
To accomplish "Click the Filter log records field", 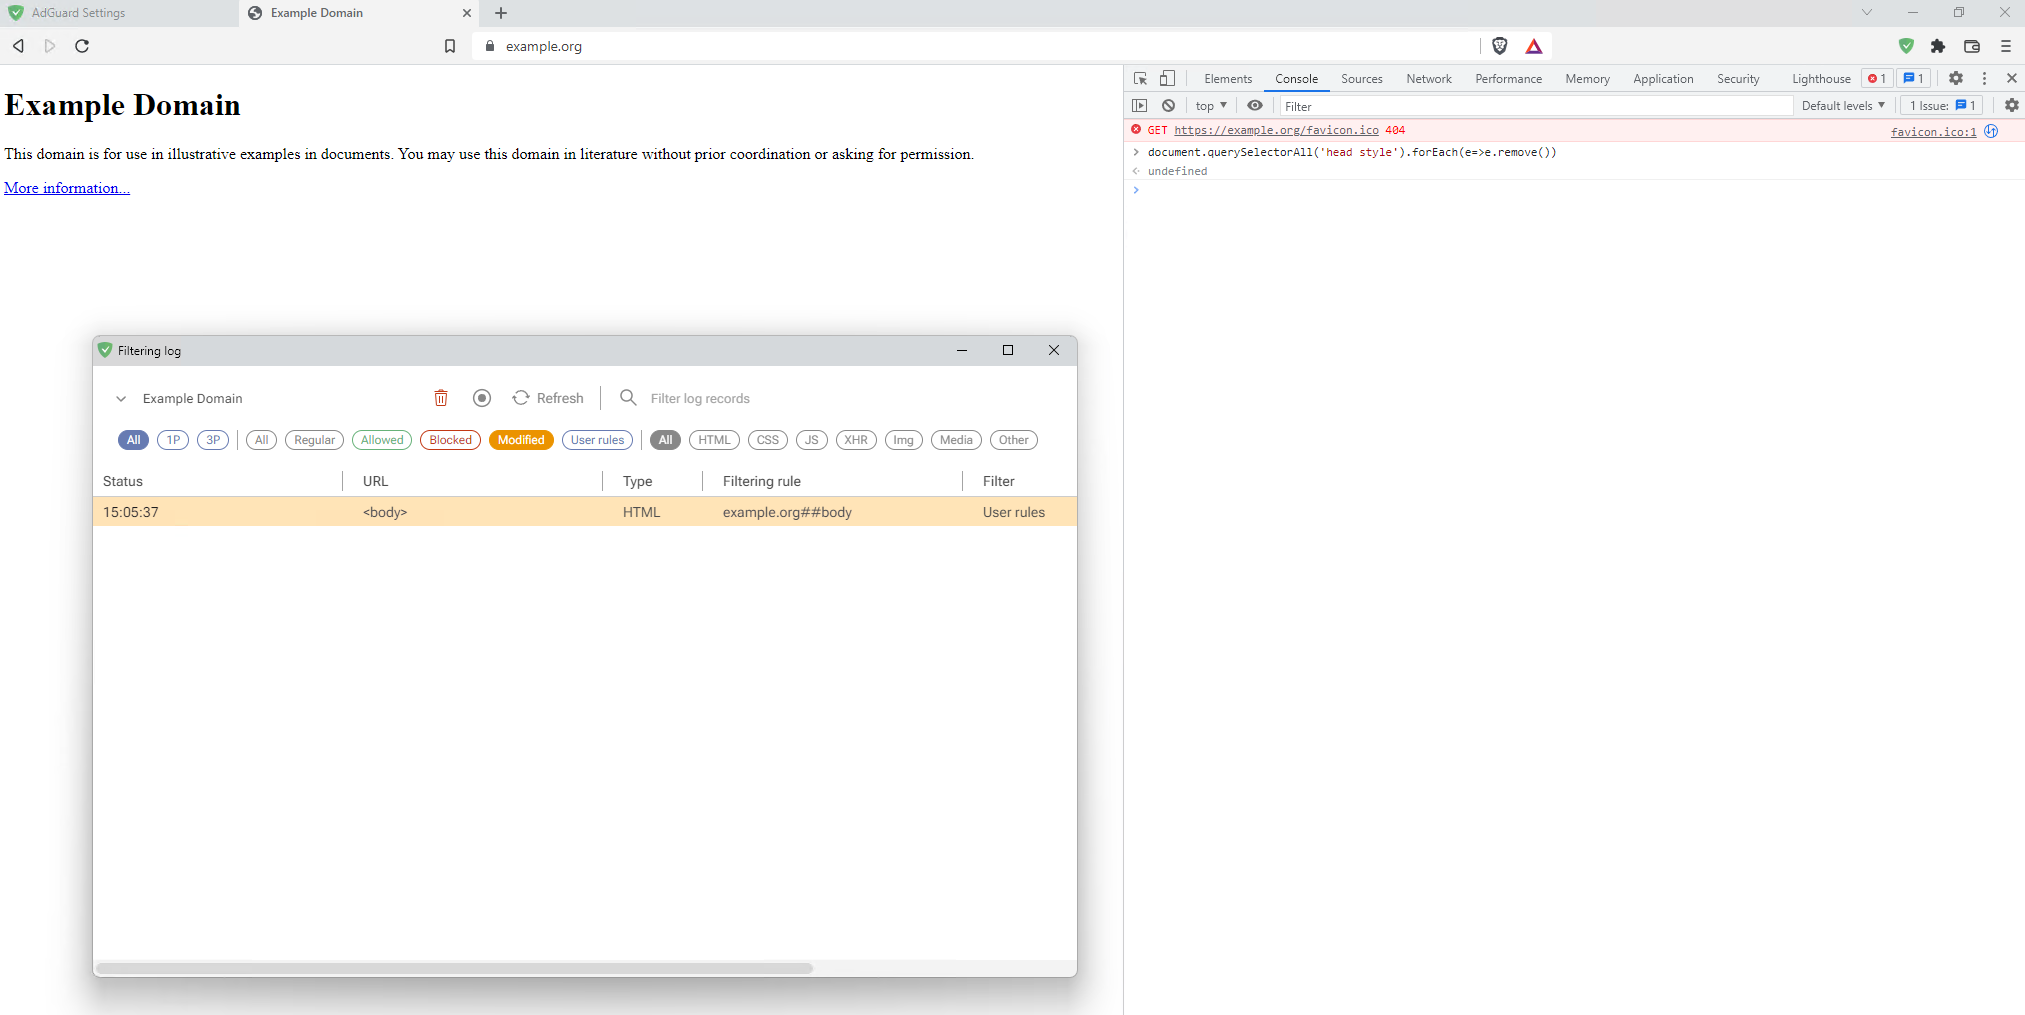I will [x=700, y=398].
